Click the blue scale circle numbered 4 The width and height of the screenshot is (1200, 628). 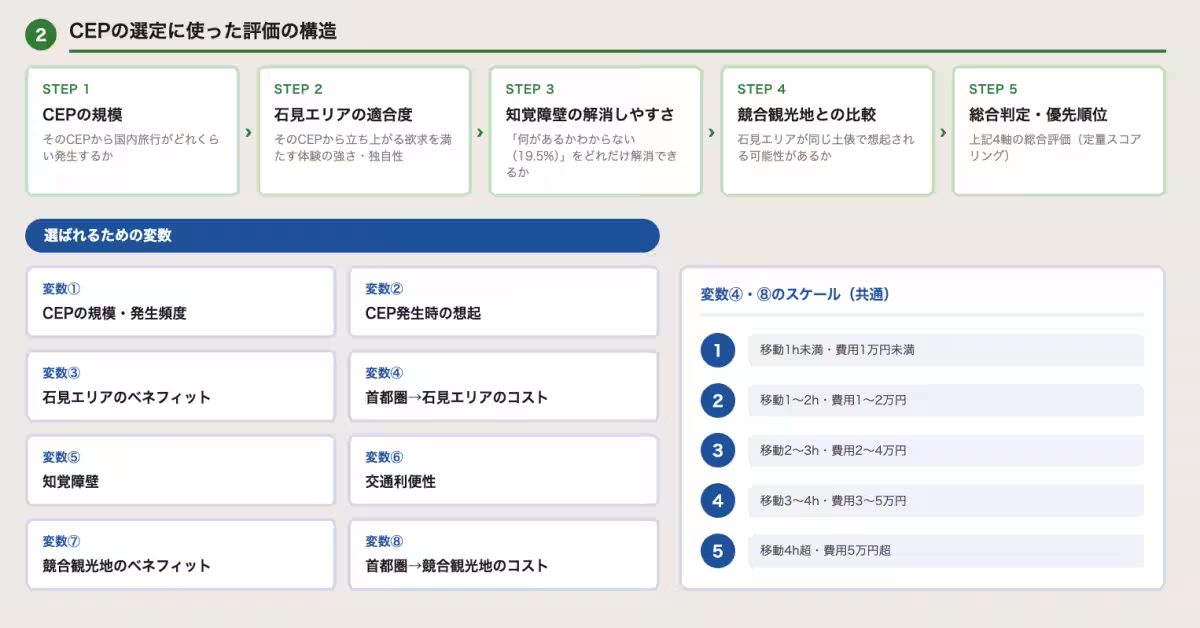(718, 500)
